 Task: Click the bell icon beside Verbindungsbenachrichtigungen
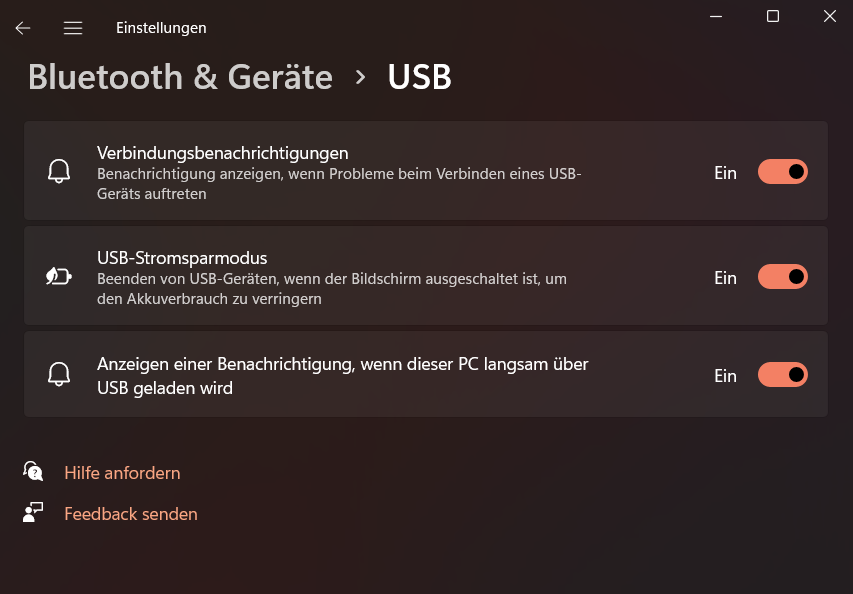point(60,171)
